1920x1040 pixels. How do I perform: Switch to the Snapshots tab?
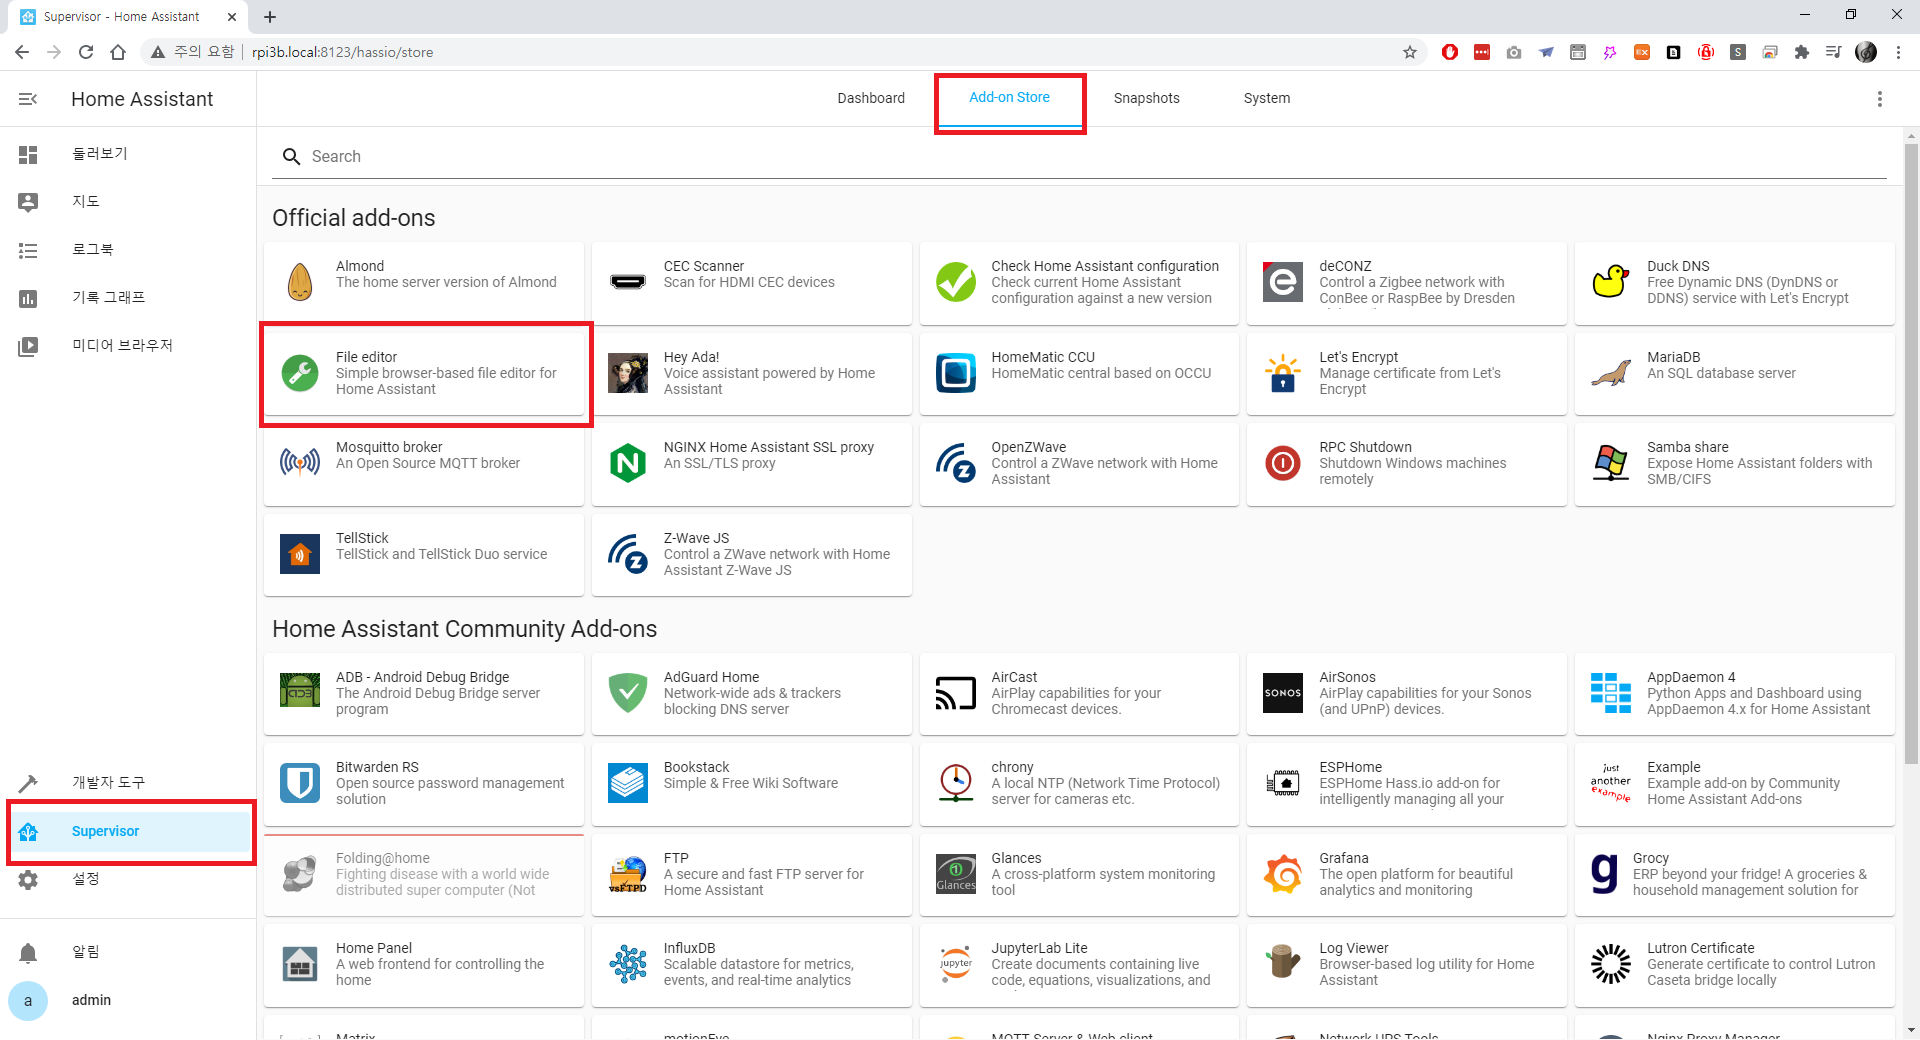[x=1147, y=98]
